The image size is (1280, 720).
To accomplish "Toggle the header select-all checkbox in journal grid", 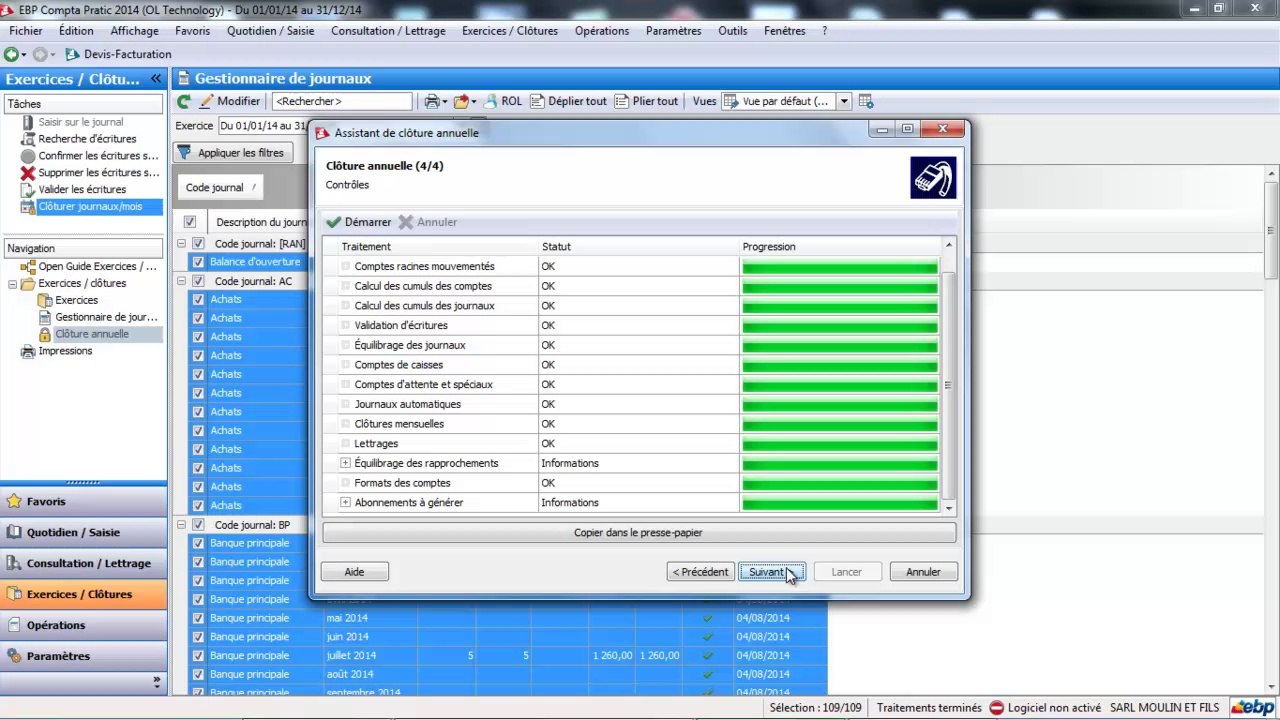I will pos(190,222).
